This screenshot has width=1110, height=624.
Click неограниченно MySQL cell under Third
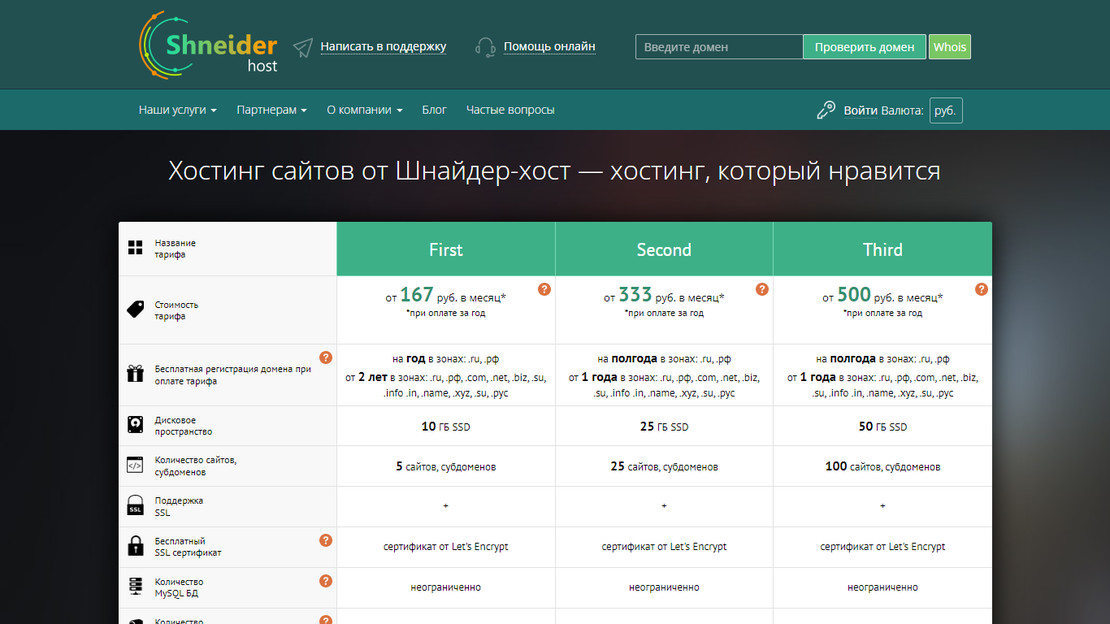tap(883, 587)
